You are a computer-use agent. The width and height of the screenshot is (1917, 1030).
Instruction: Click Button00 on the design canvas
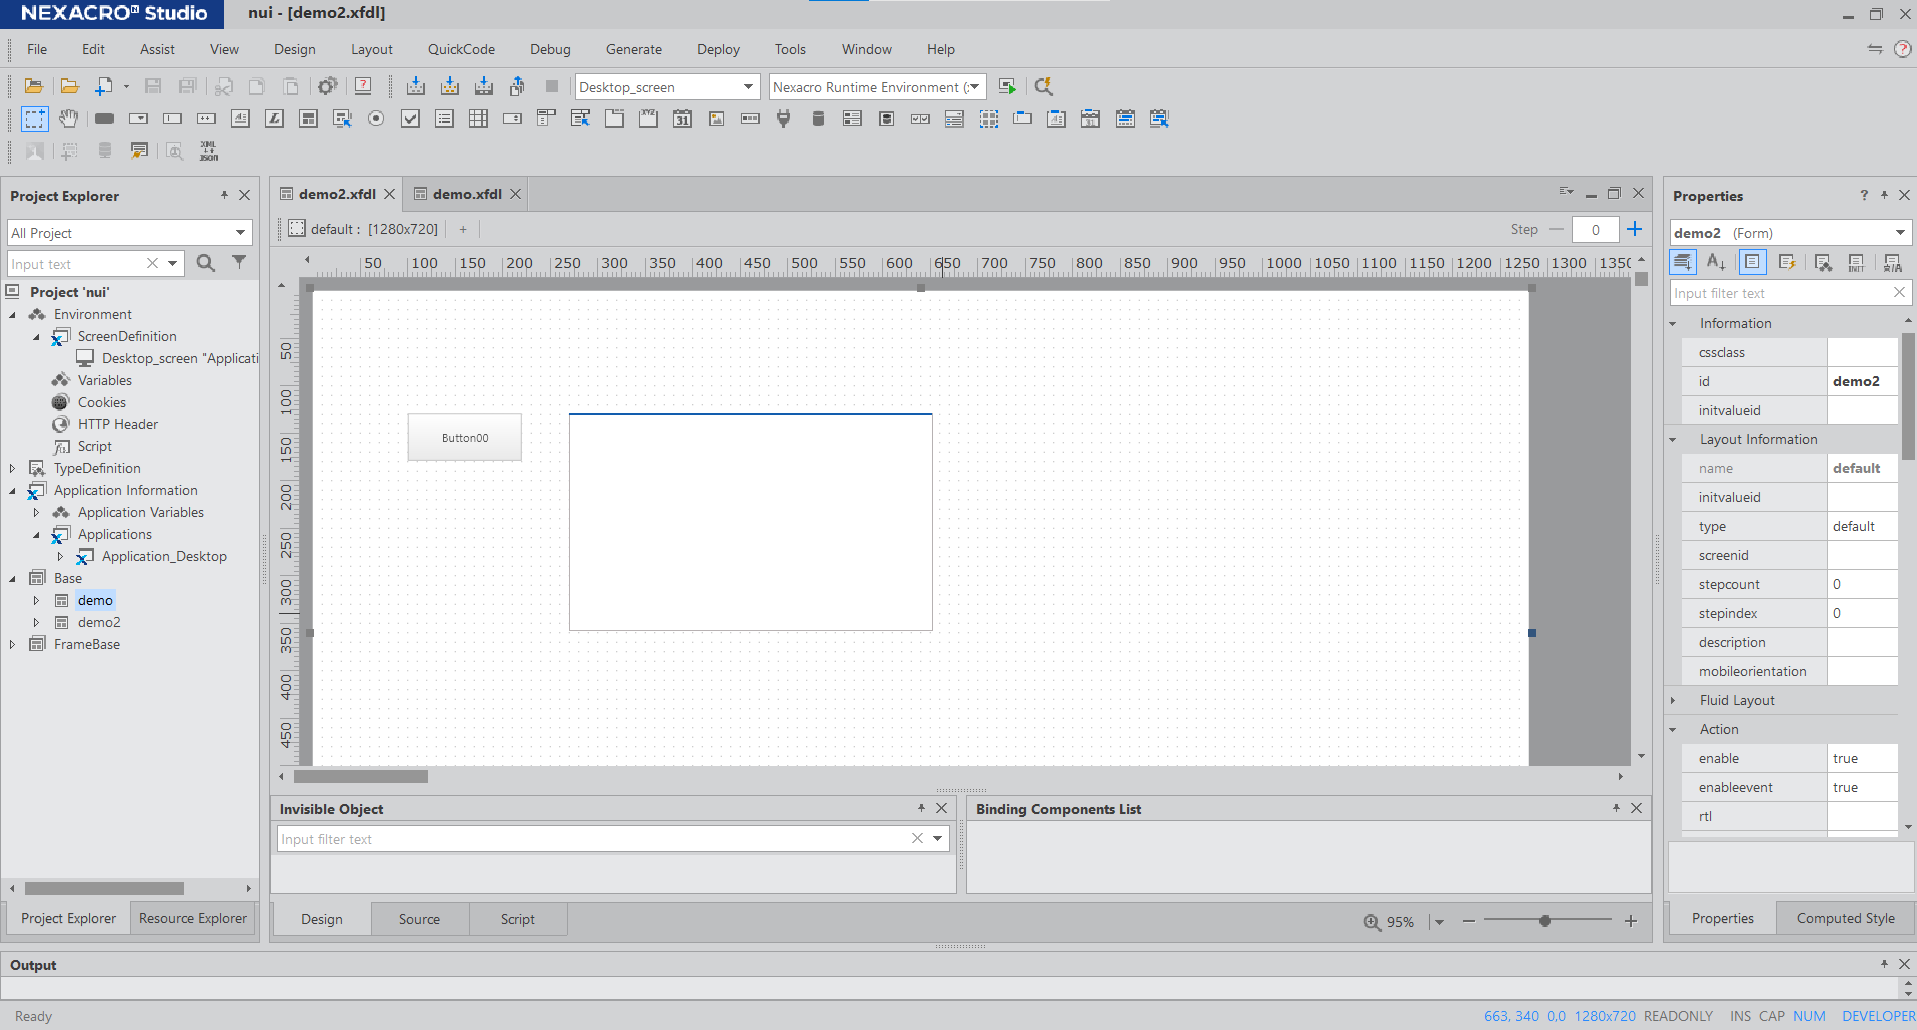tap(465, 438)
